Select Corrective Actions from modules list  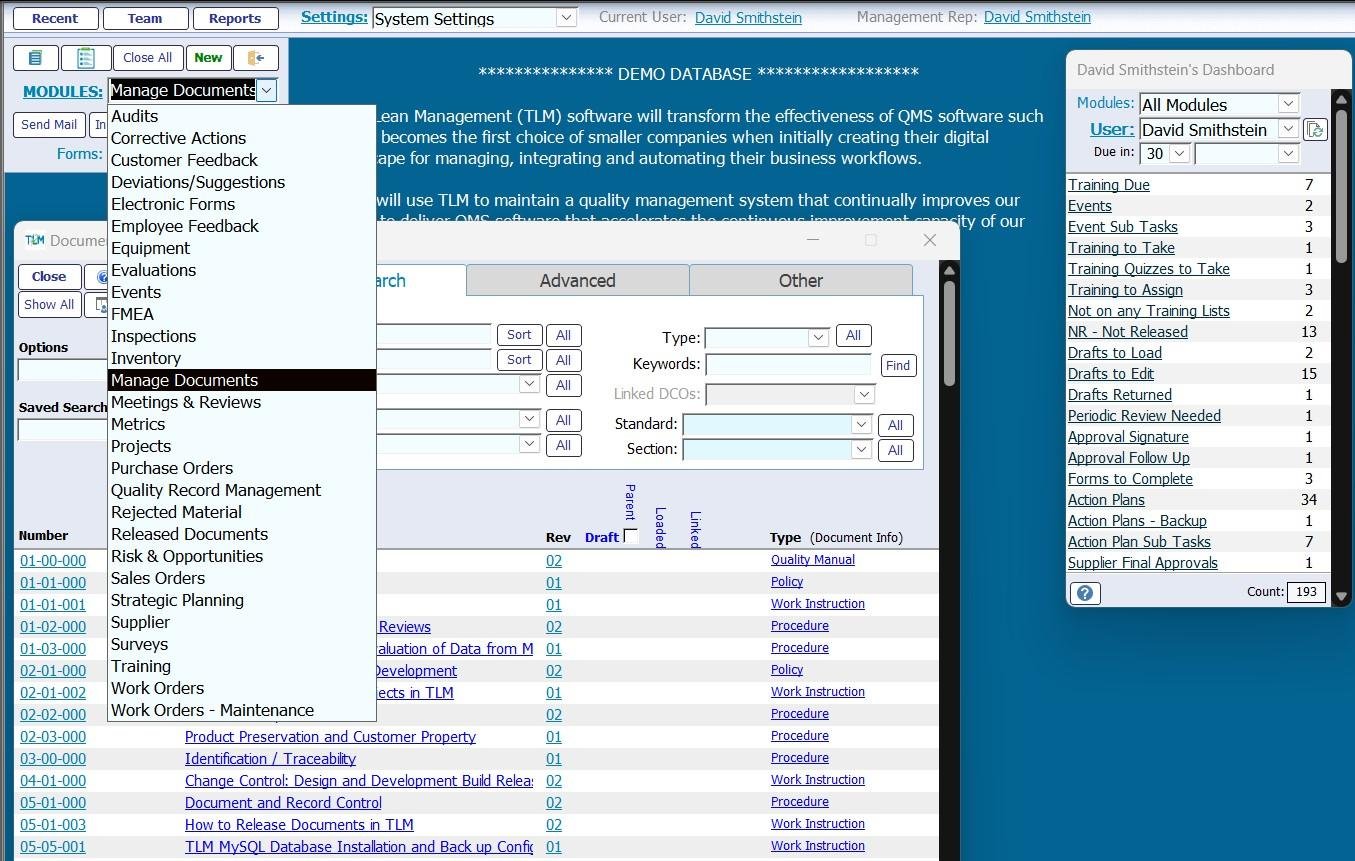click(x=178, y=138)
